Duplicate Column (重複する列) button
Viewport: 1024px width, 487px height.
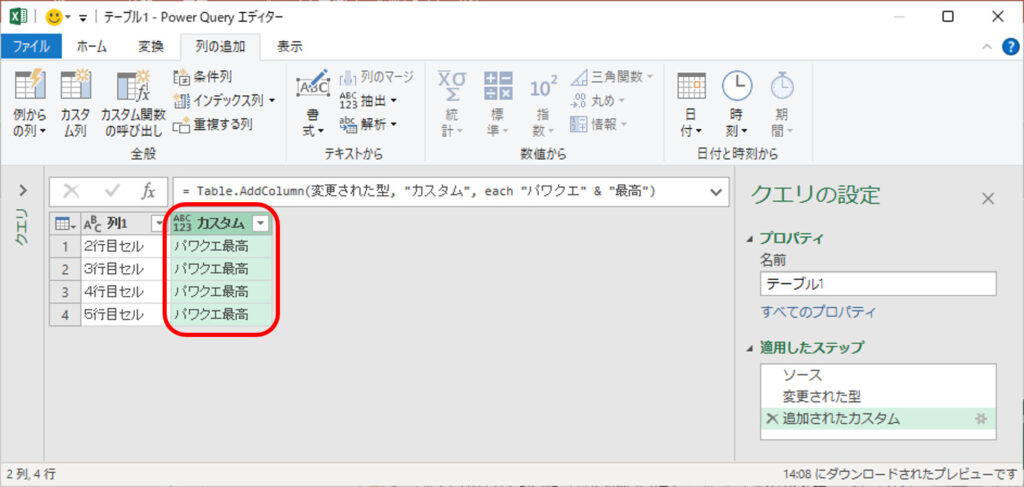pyautogui.click(x=213, y=124)
